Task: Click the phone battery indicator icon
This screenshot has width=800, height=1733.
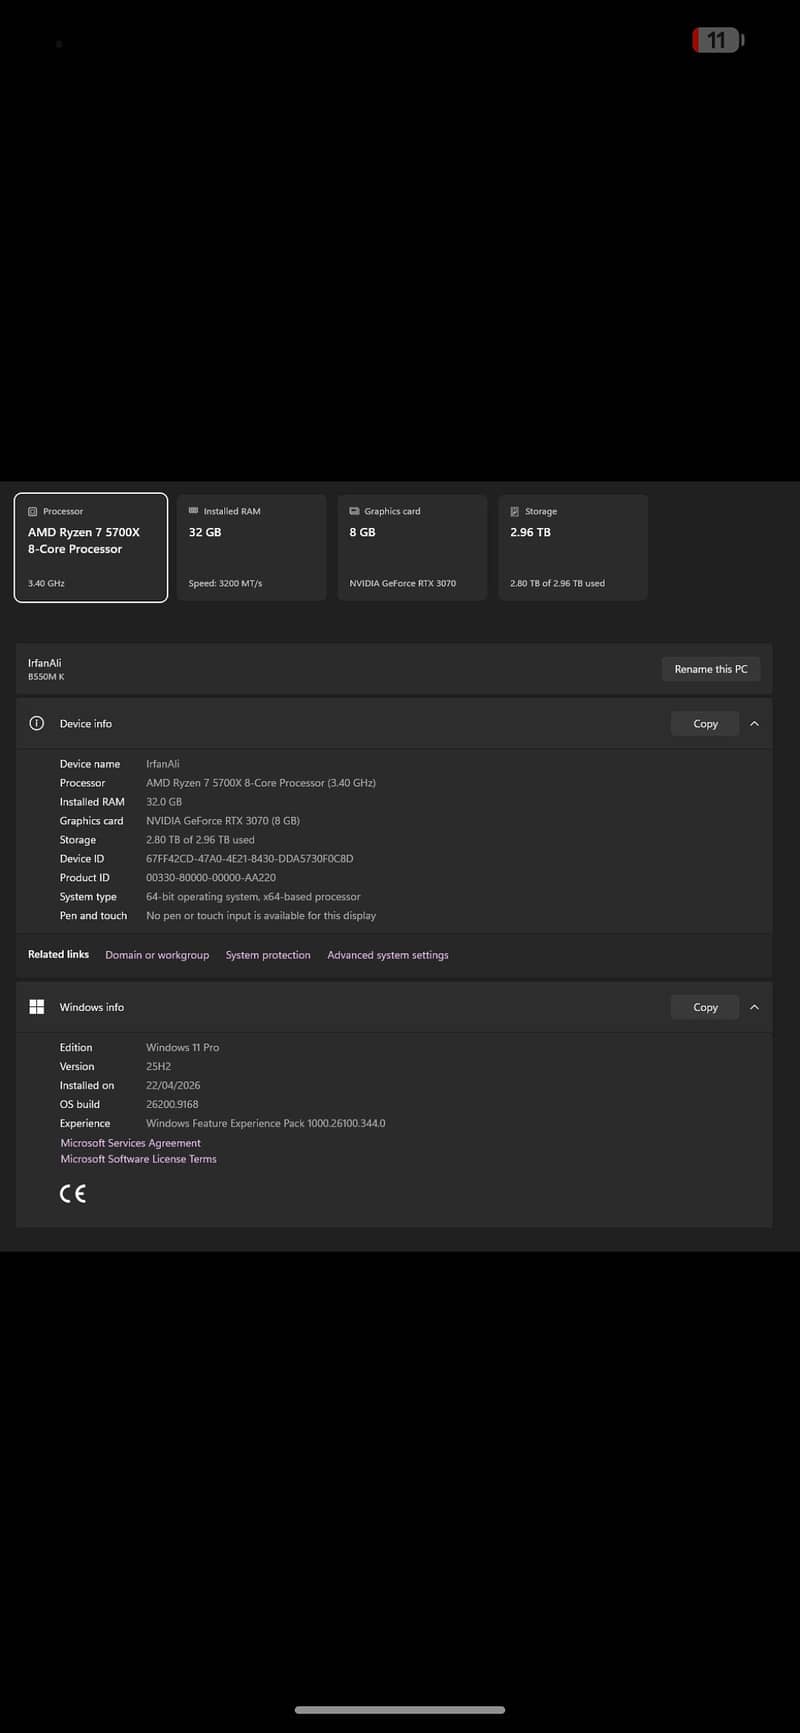Action: coord(719,40)
